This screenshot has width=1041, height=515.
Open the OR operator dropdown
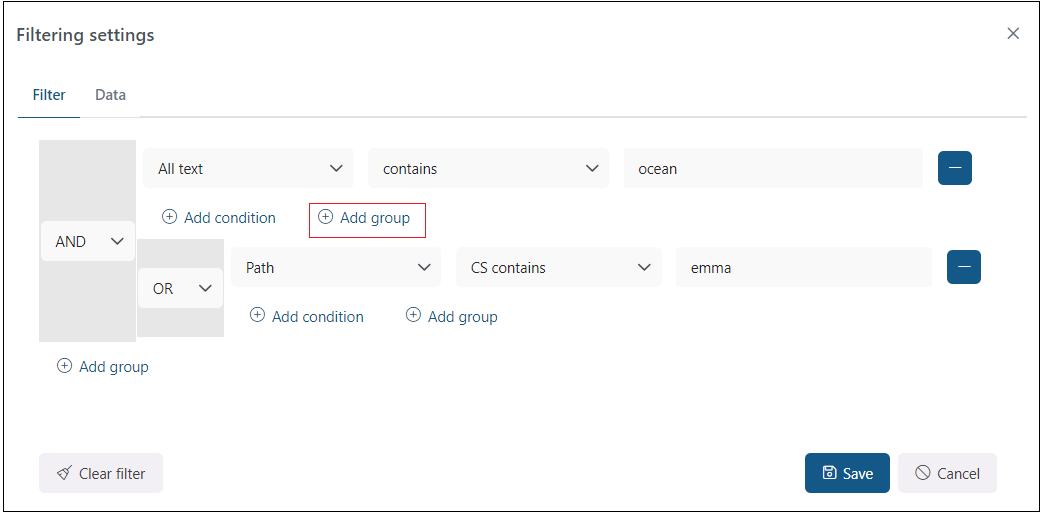pyautogui.click(x=180, y=288)
